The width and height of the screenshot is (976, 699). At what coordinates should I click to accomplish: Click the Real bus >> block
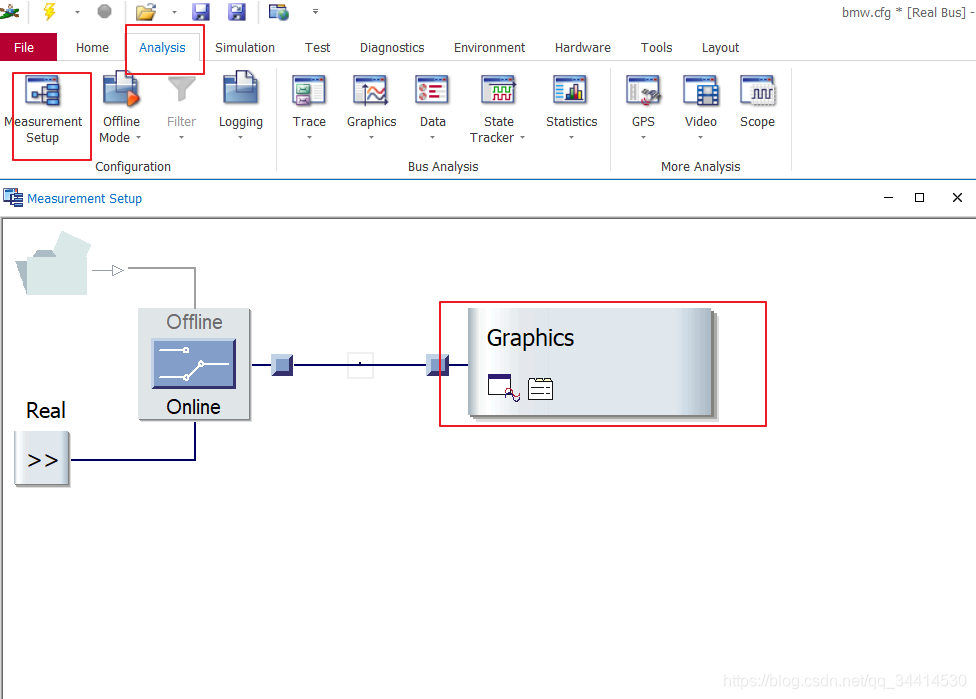[x=42, y=459]
